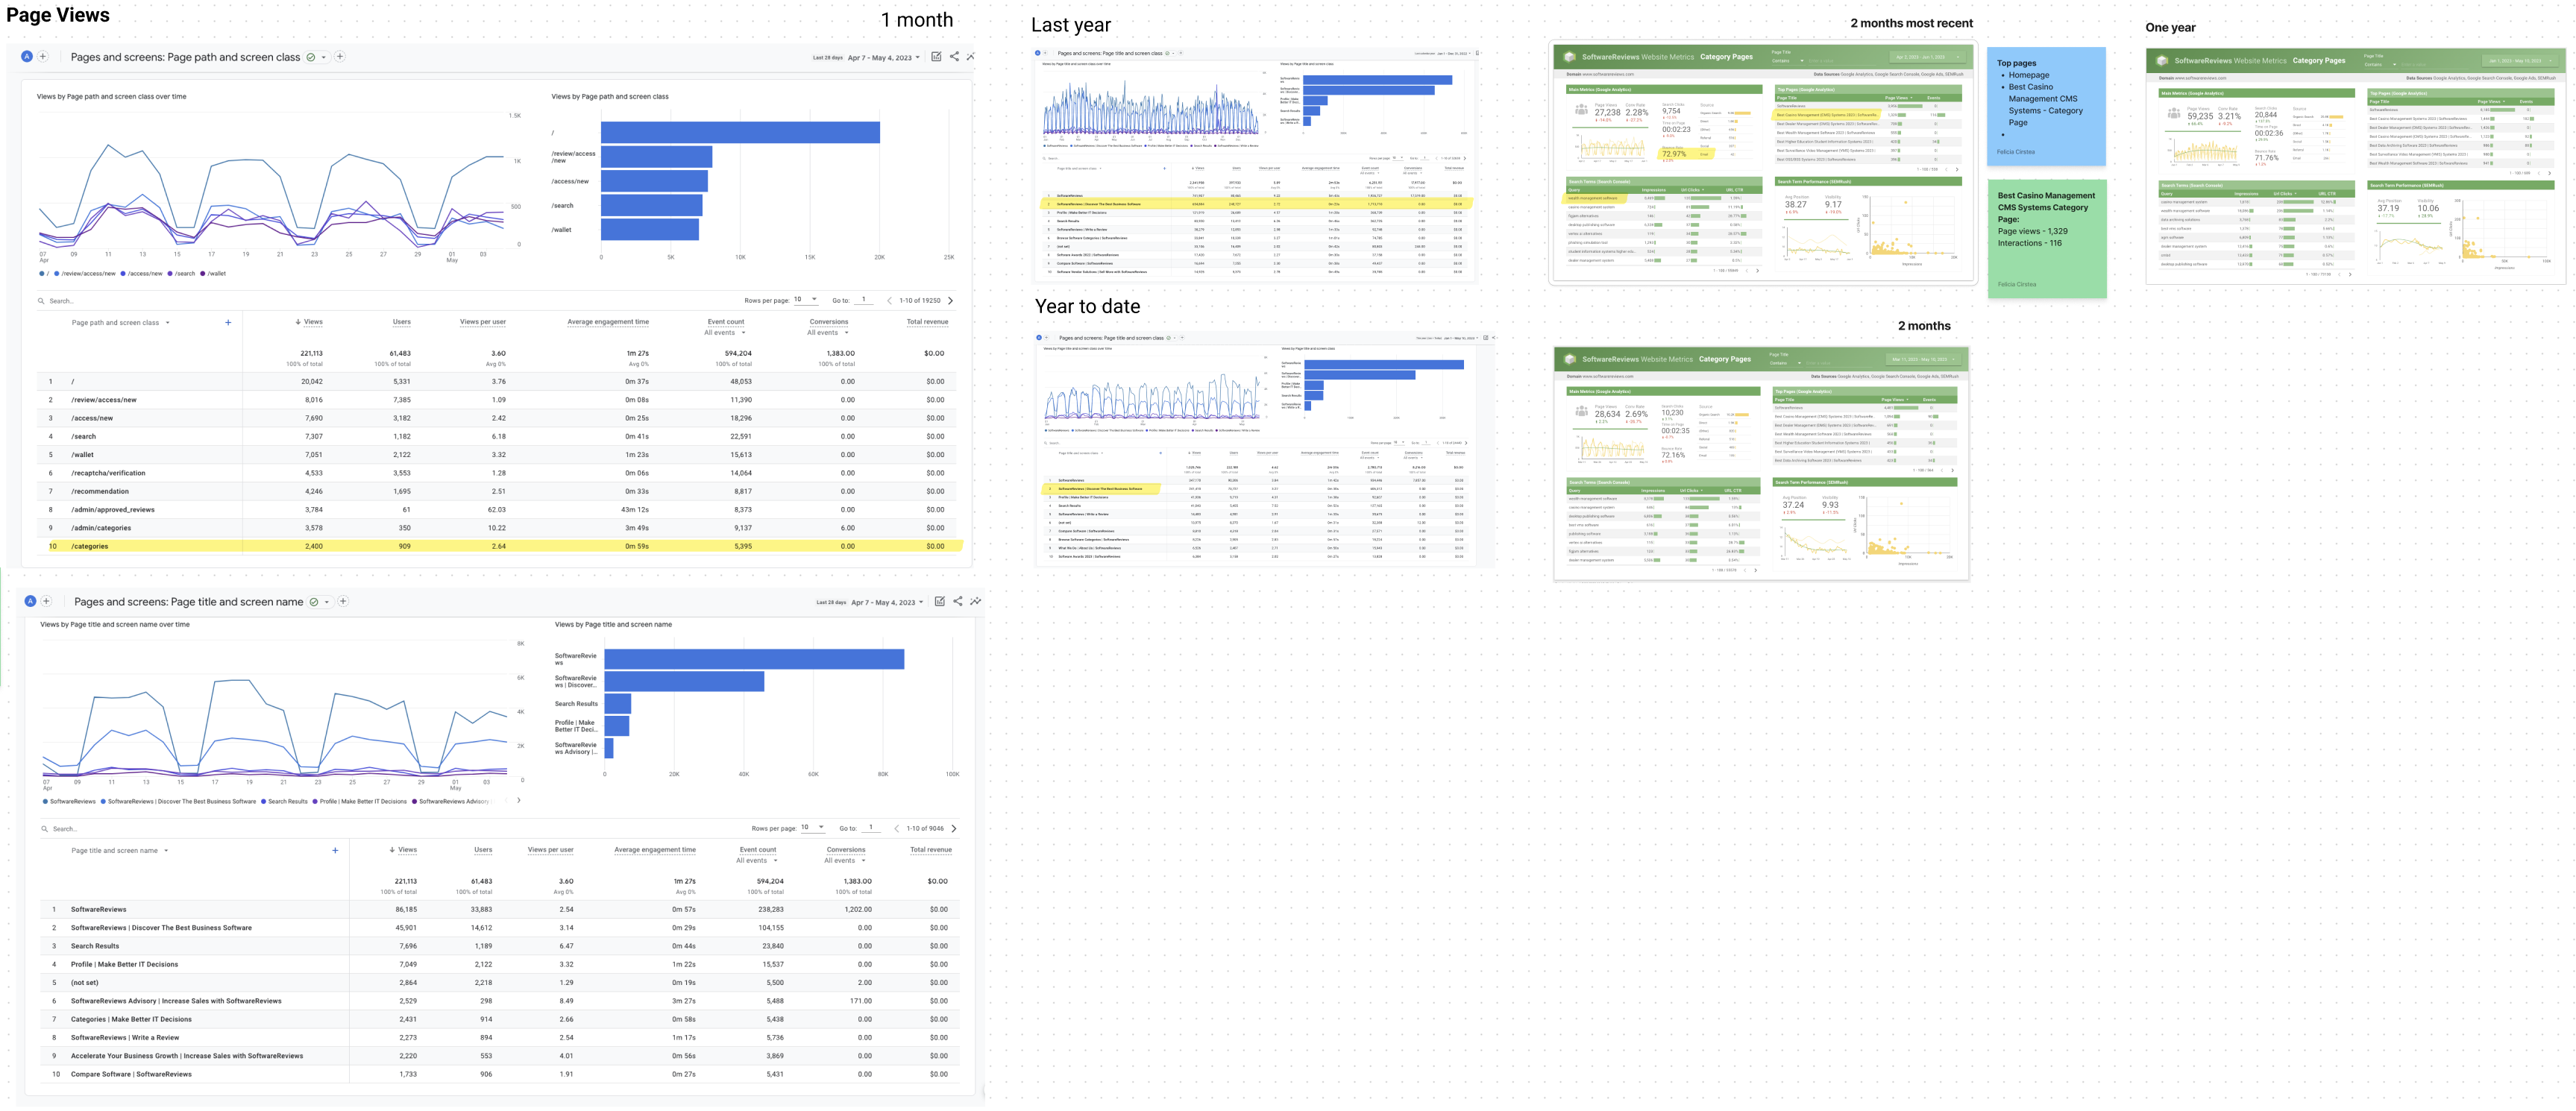Click the share icon on the Page title report

pyautogui.click(x=956, y=601)
